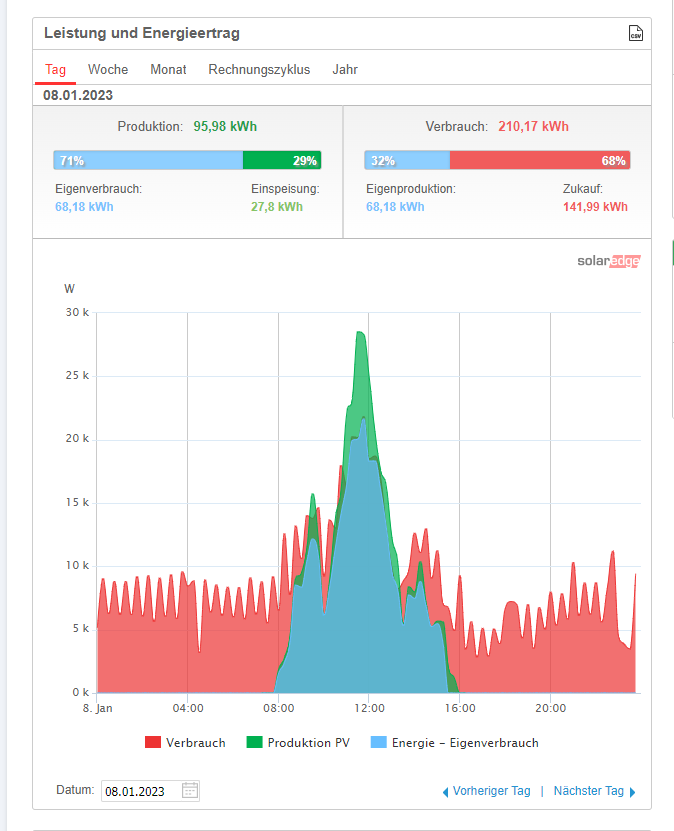Export chart data via CSV icon
The image size is (674, 831).
pos(635,33)
